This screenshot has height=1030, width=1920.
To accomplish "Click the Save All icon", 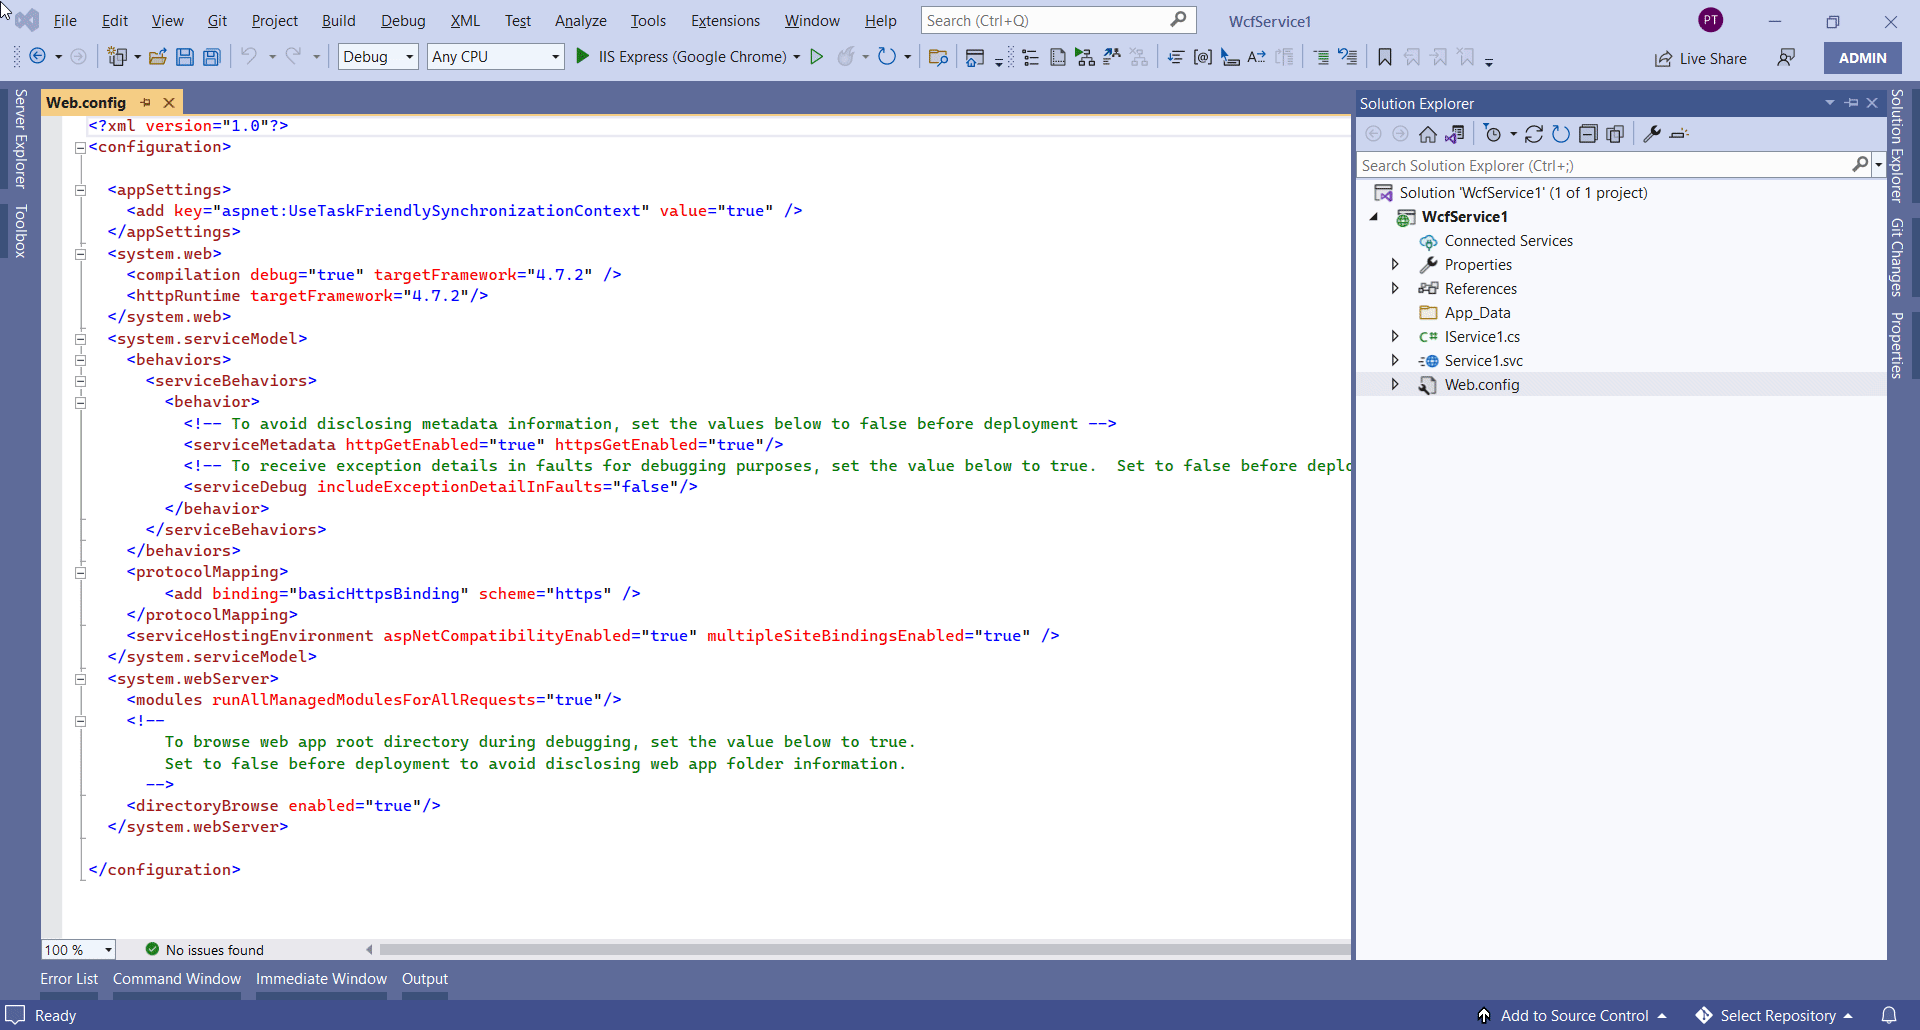I will pyautogui.click(x=211, y=57).
